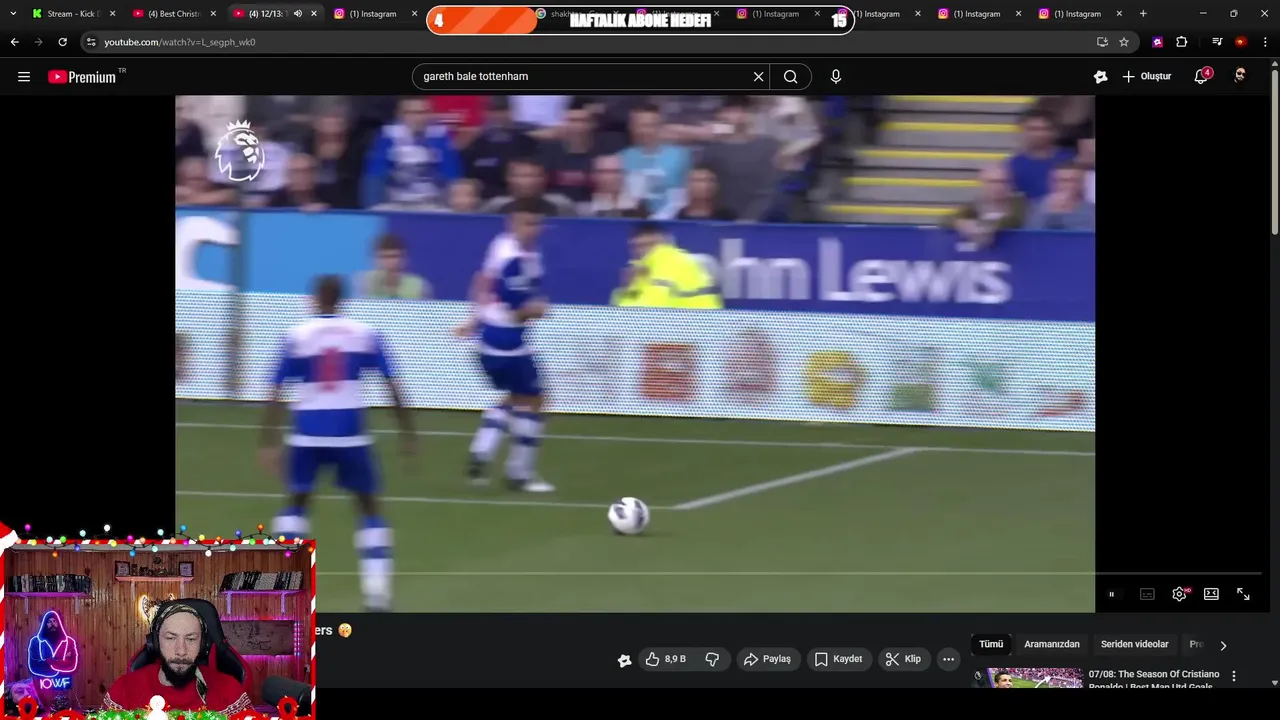Bookmark this page with the star icon
This screenshot has height=720, width=1280.
pyautogui.click(x=1124, y=42)
